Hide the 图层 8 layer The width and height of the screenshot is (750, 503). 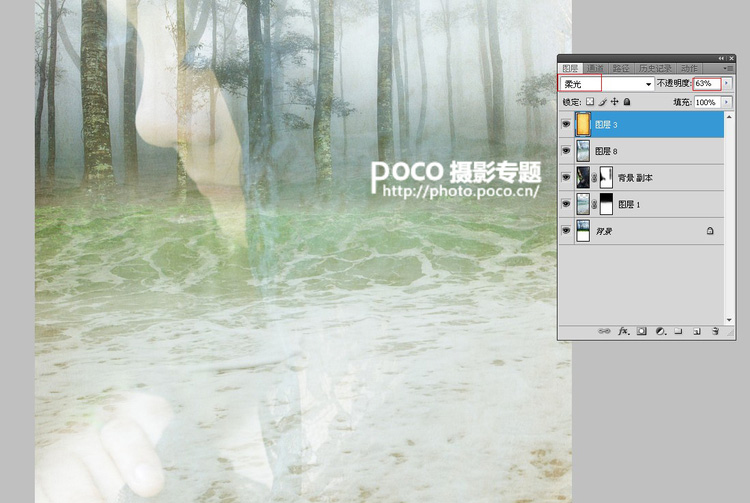click(x=566, y=151)
